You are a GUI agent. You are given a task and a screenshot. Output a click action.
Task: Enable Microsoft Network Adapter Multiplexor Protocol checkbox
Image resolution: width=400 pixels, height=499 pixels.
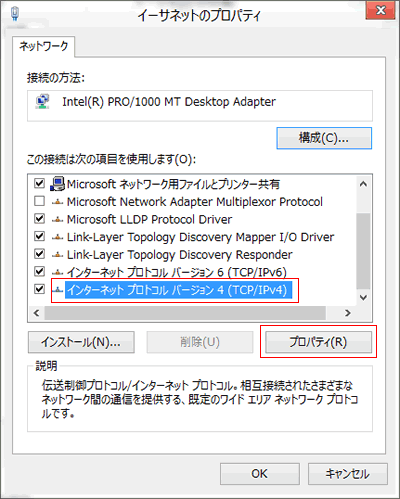(x=39, y=201)
